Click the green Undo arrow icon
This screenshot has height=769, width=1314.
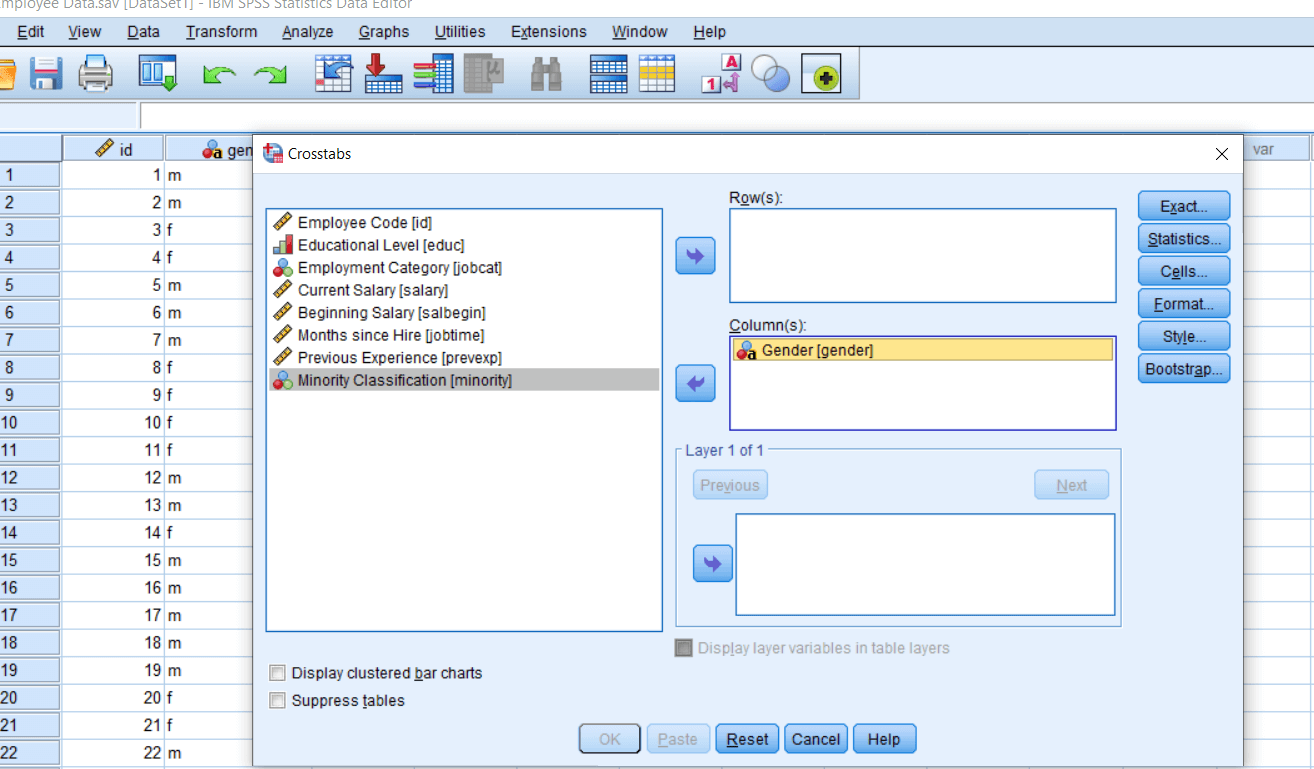(218, 75)
